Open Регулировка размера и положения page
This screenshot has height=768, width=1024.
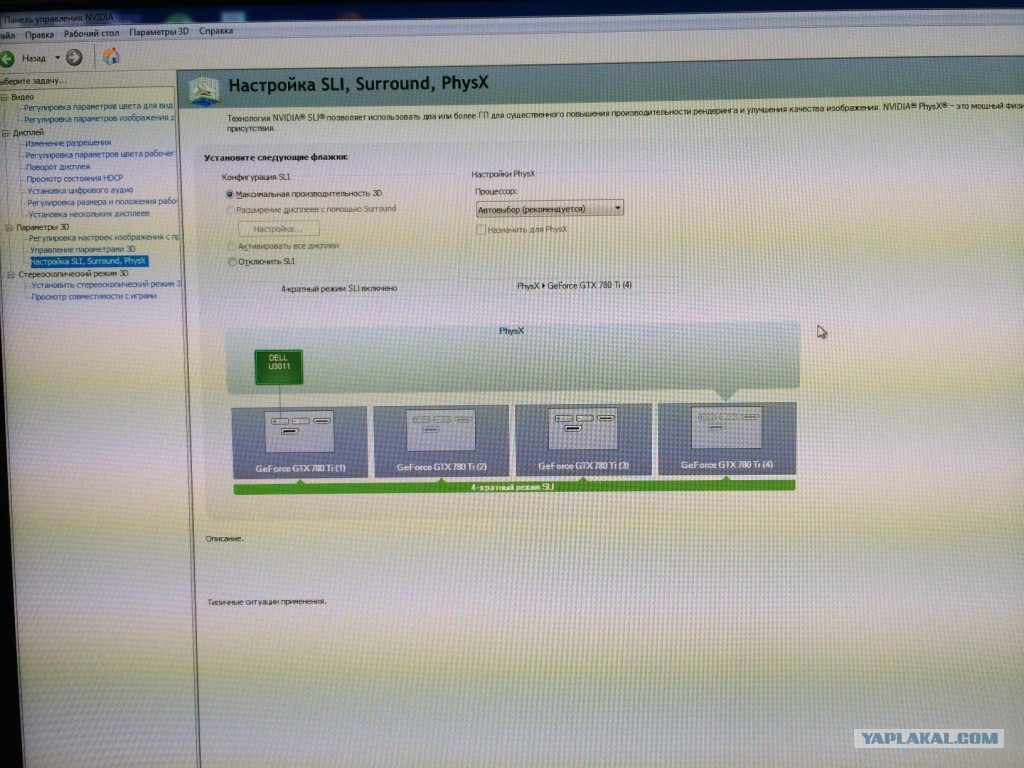[102, 202]
